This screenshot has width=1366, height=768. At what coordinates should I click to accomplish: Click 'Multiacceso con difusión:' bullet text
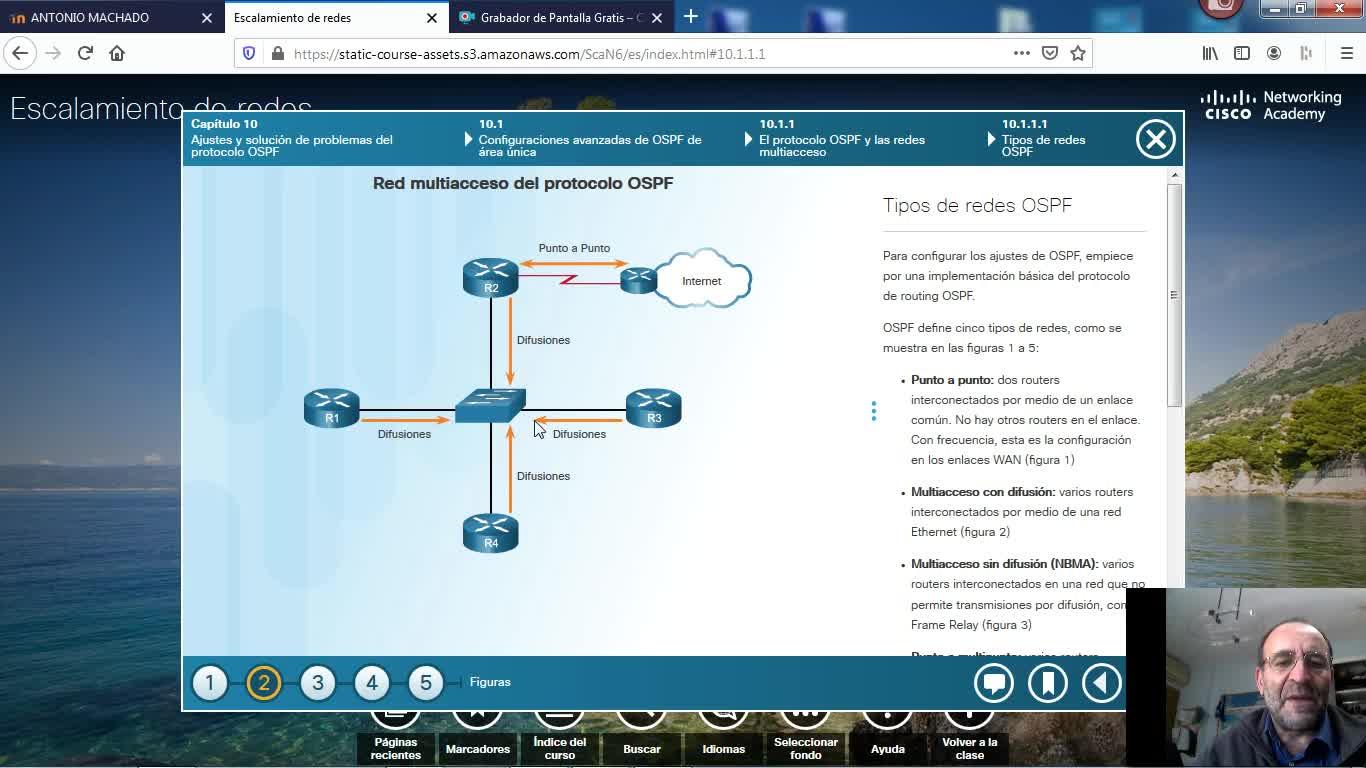[x=983, y=492]
